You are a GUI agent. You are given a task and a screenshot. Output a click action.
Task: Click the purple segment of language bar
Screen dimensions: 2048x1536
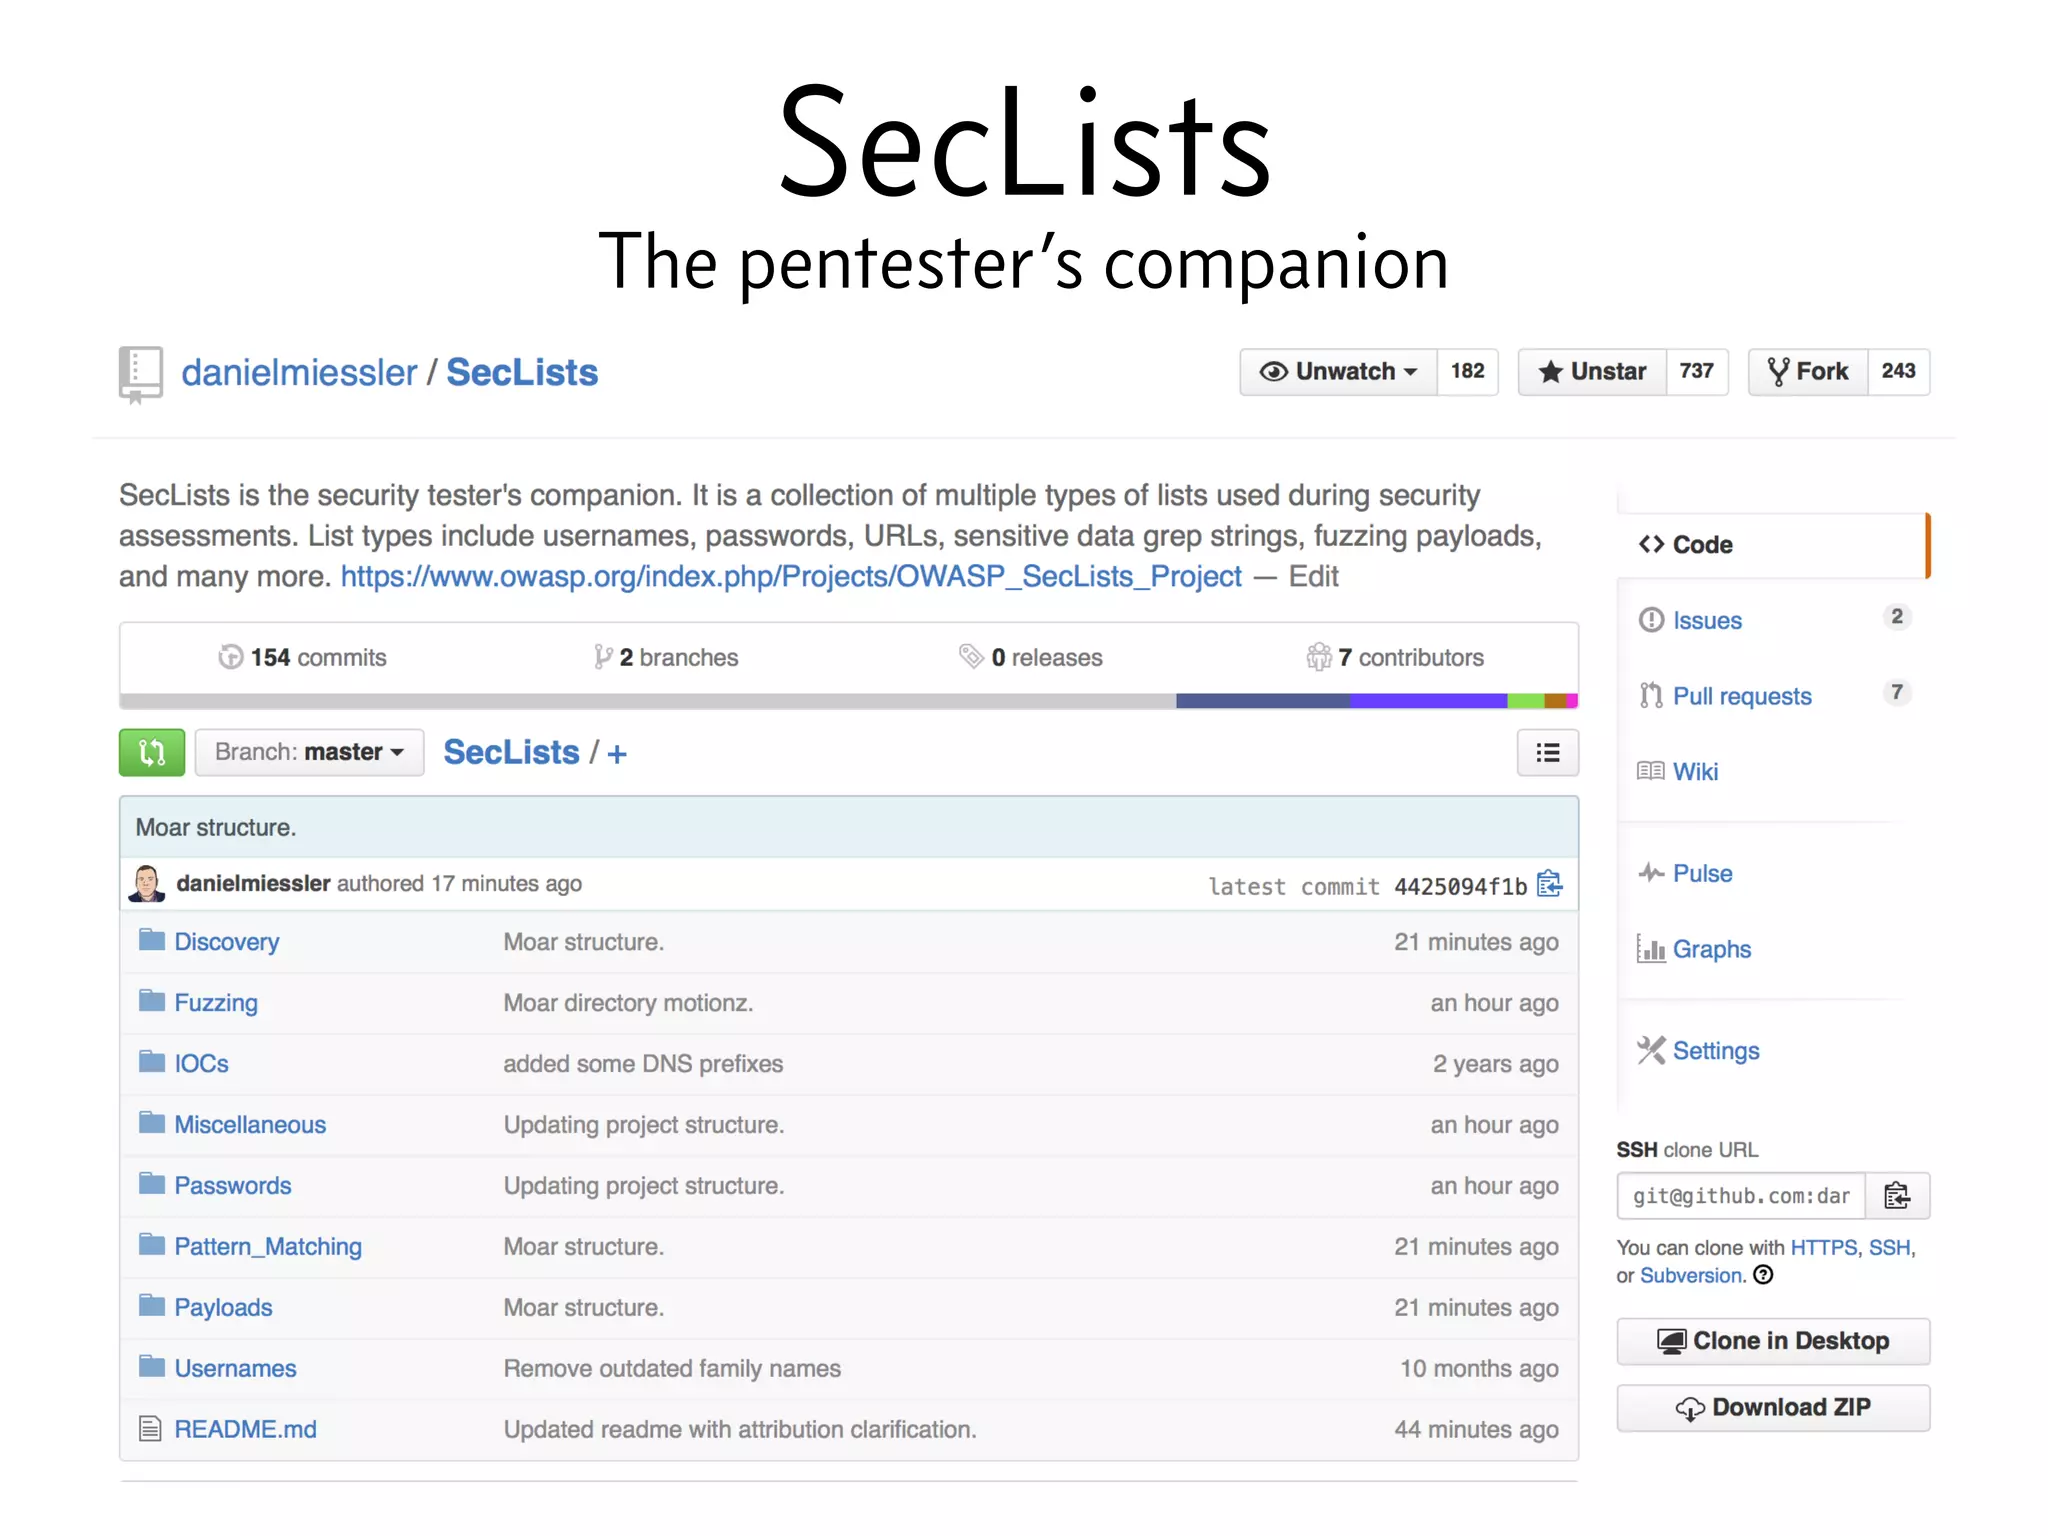click(x=1427, y=701)
